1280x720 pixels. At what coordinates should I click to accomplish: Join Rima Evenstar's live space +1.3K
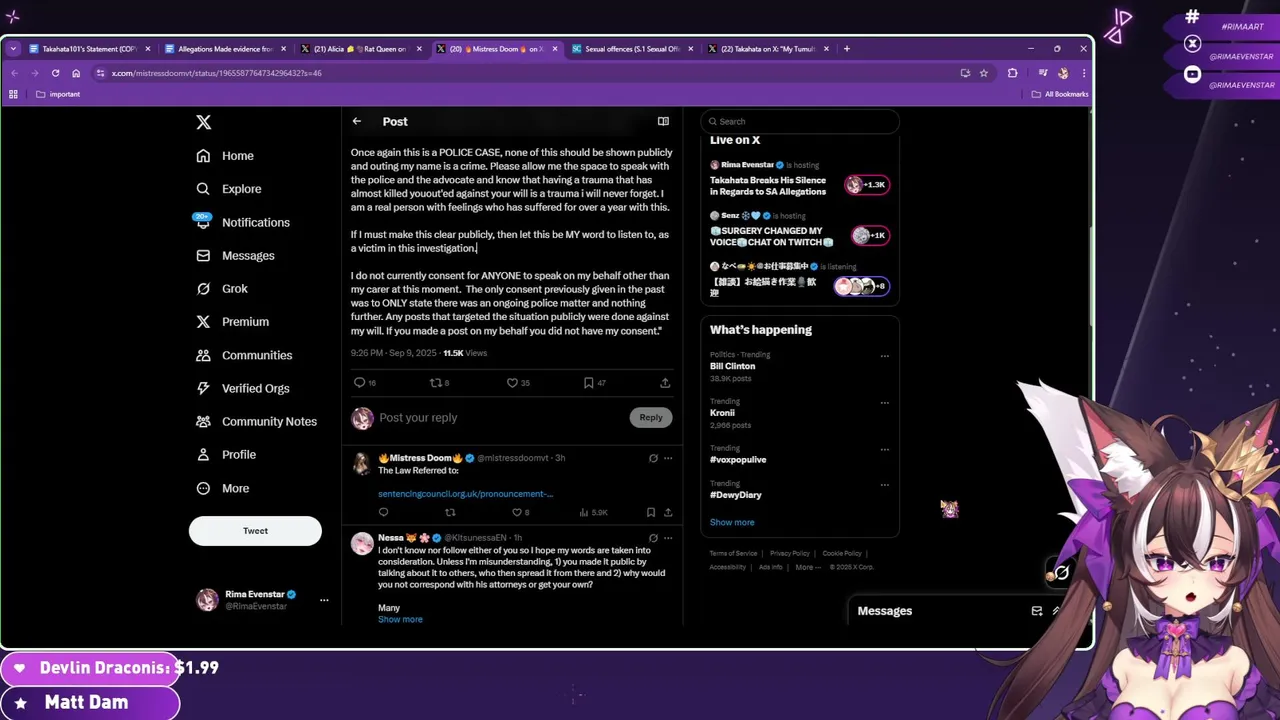coord(867,185)
